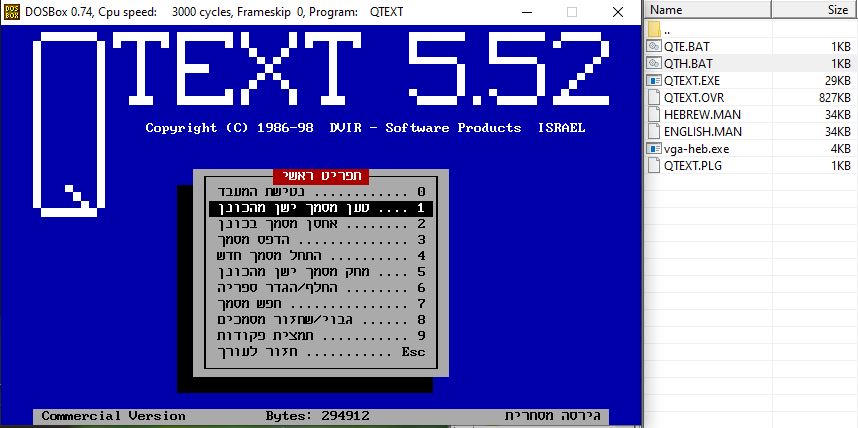Screen dimensions: 858x428
Task: Click the ENGLISH.MAN file icon
Action: coord(653,131)
